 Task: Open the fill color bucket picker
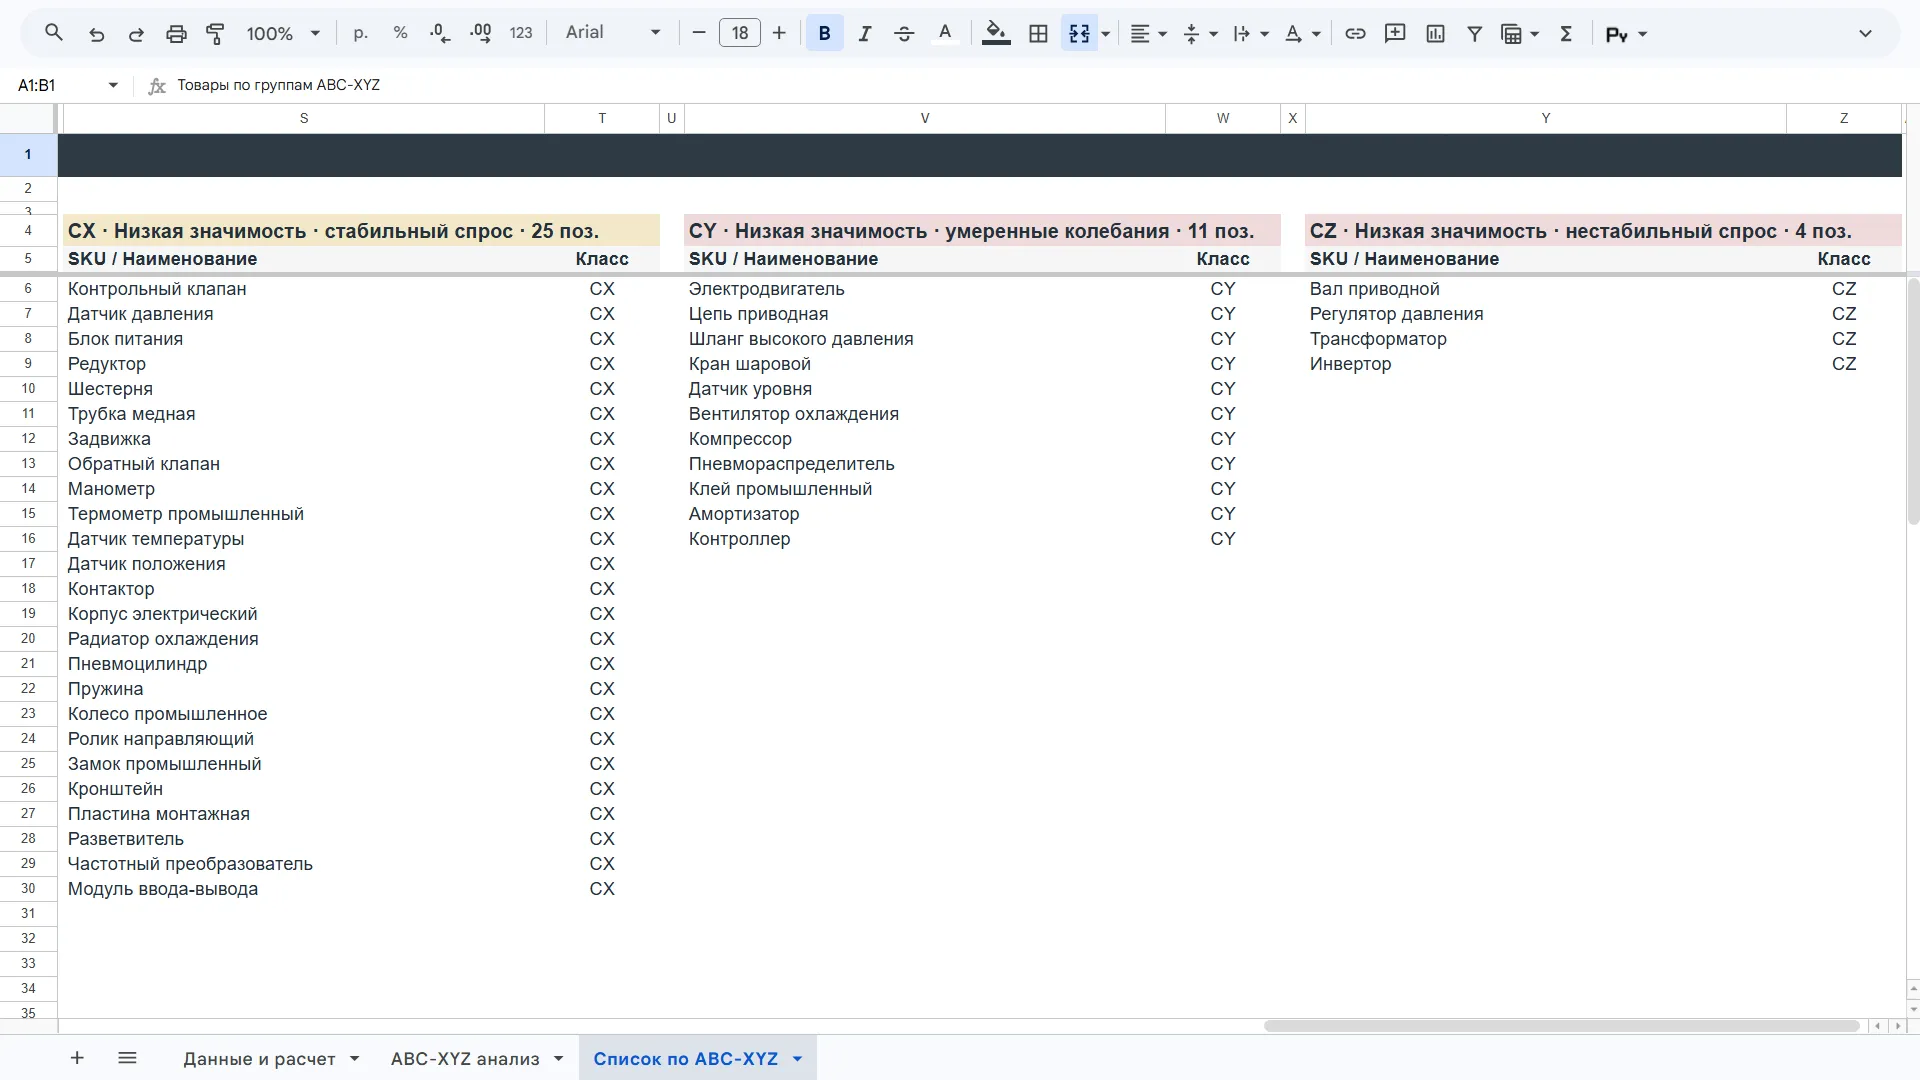click(x=996, y=33)
